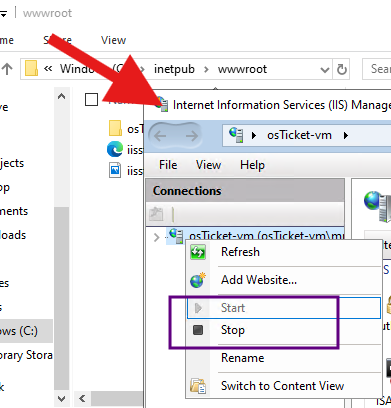391x408 pixels.
Task: Click the navigation pane scroll-down arrow
Action: coord(61,398)
